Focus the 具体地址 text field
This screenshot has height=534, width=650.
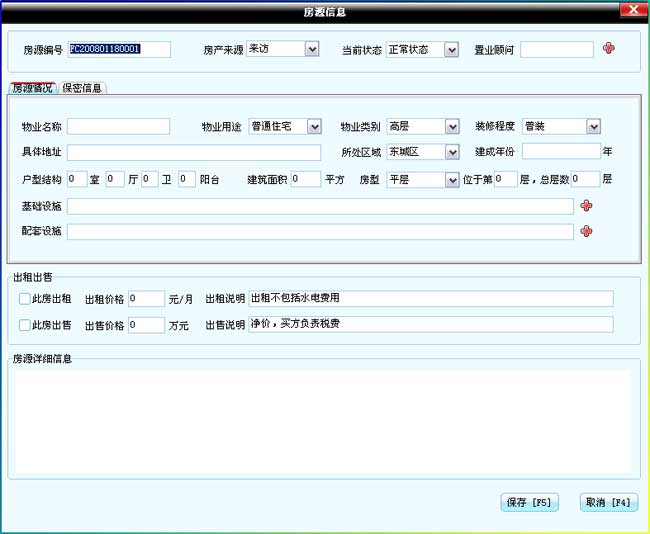[x=194, y=152]
